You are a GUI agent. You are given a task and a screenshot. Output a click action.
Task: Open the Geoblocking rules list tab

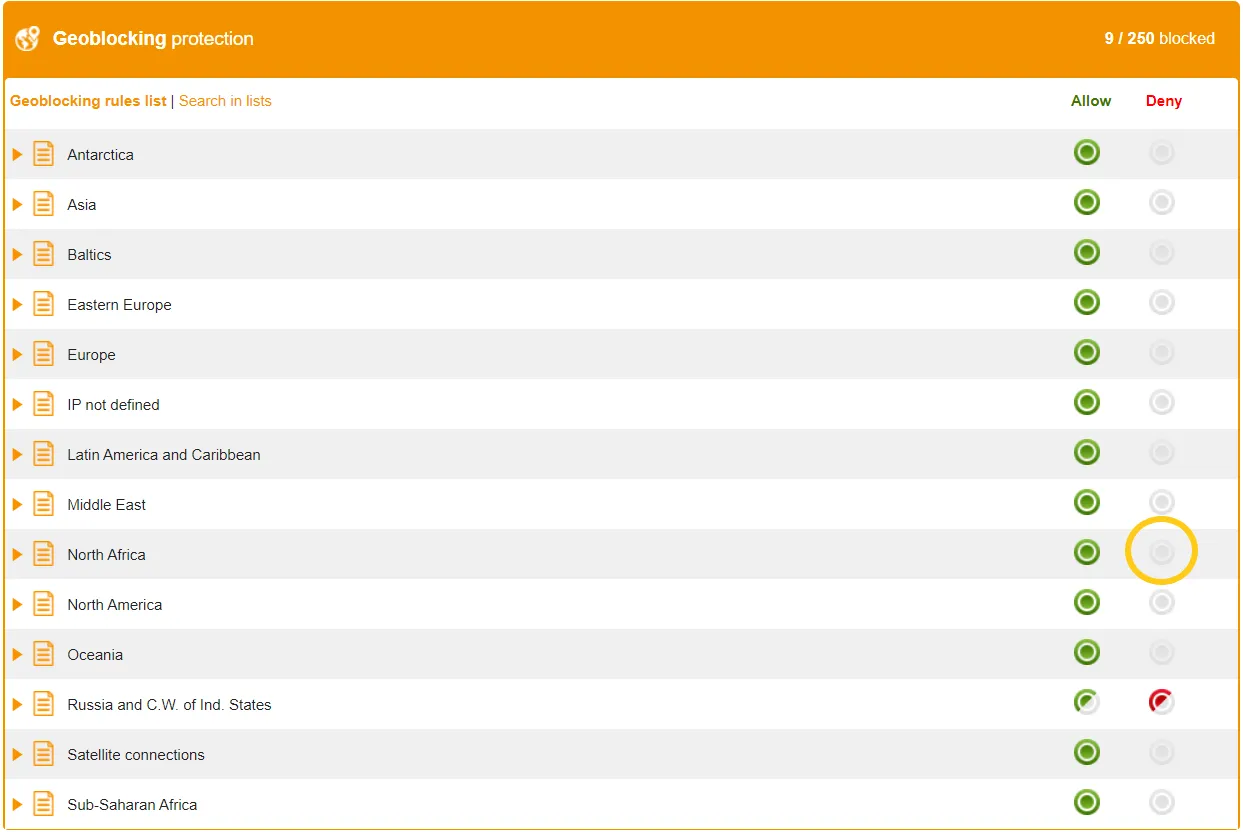point(88,101)
